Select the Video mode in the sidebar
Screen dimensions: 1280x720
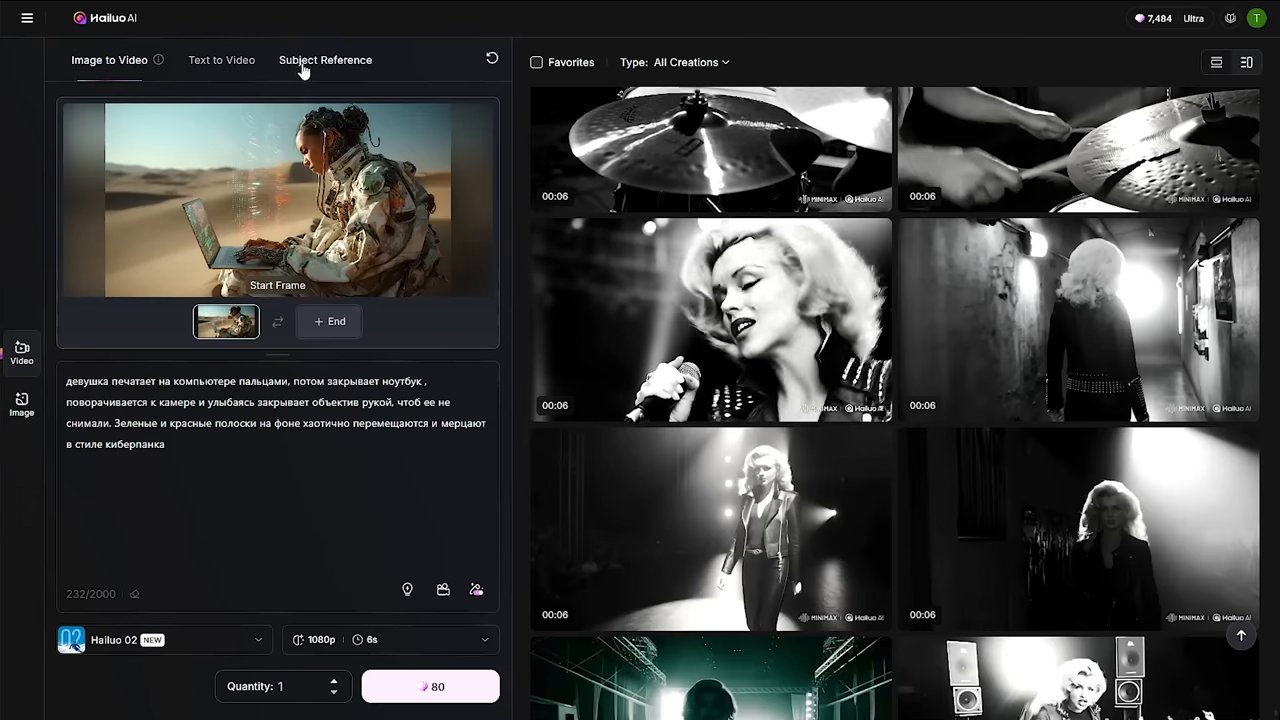point(22,353)
